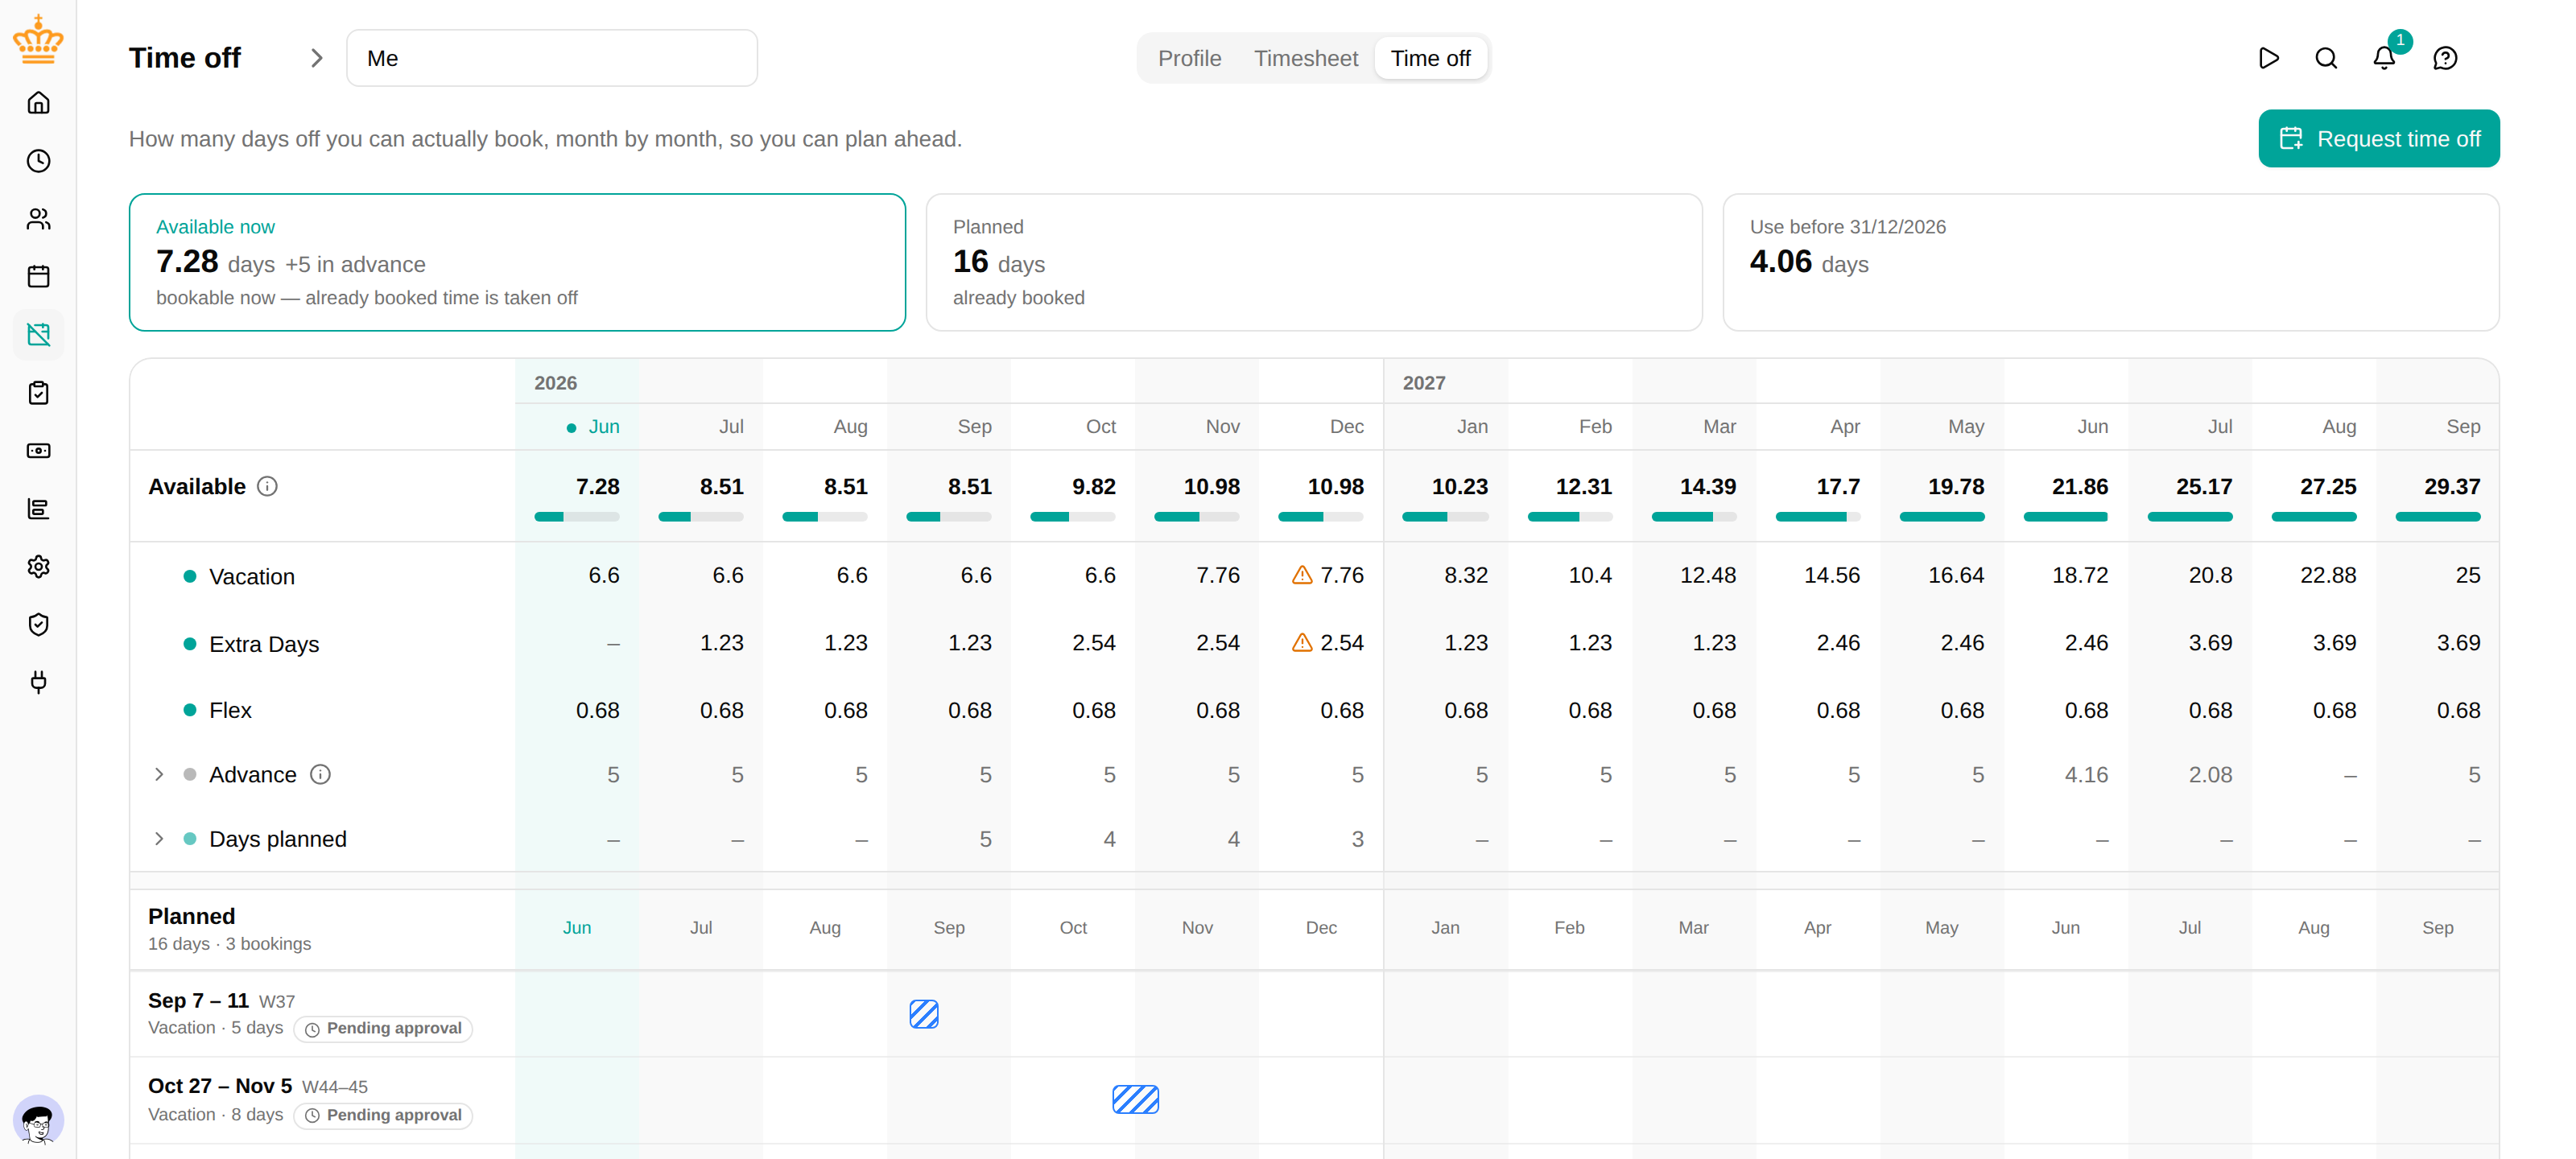The height and width of the screenshot is (1159, 2576).
Task: Open the clipboard checklist sidebar icon
Action: 38,393
